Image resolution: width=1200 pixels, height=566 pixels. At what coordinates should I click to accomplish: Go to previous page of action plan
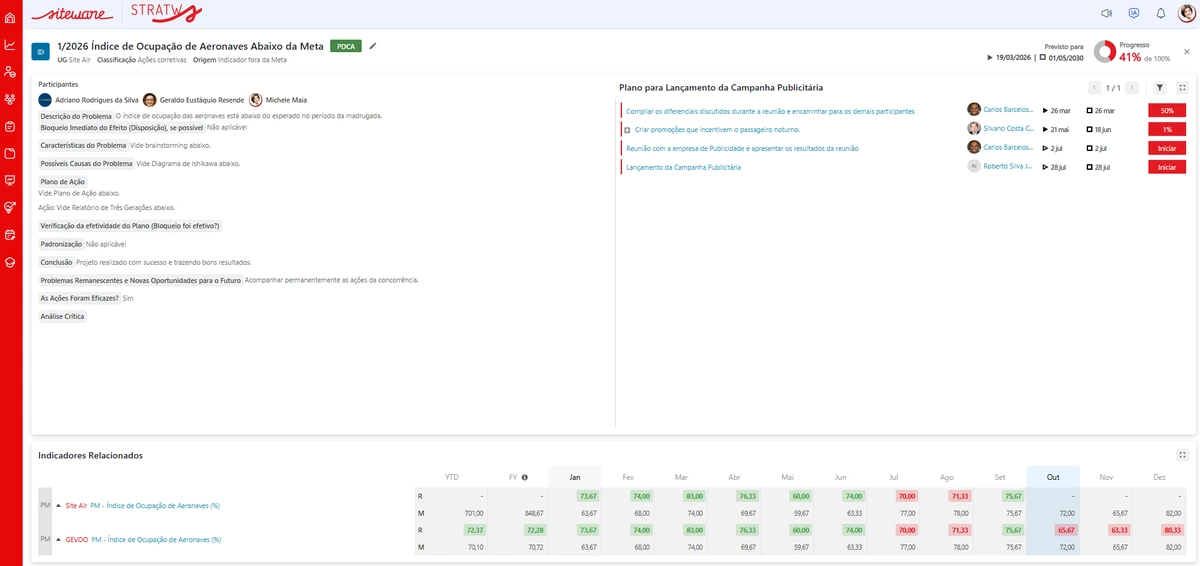(x=1095, y=88)
